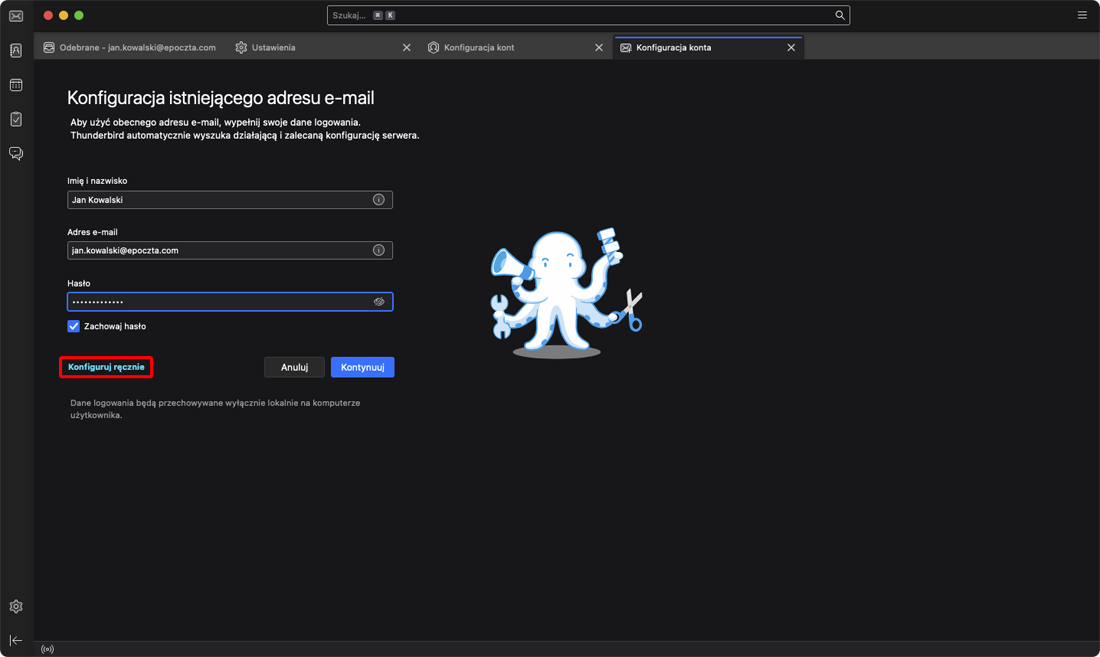Screen dimensions: 1100x657
Task: Click the online status icon in status bar
Action: coord(47,649)
